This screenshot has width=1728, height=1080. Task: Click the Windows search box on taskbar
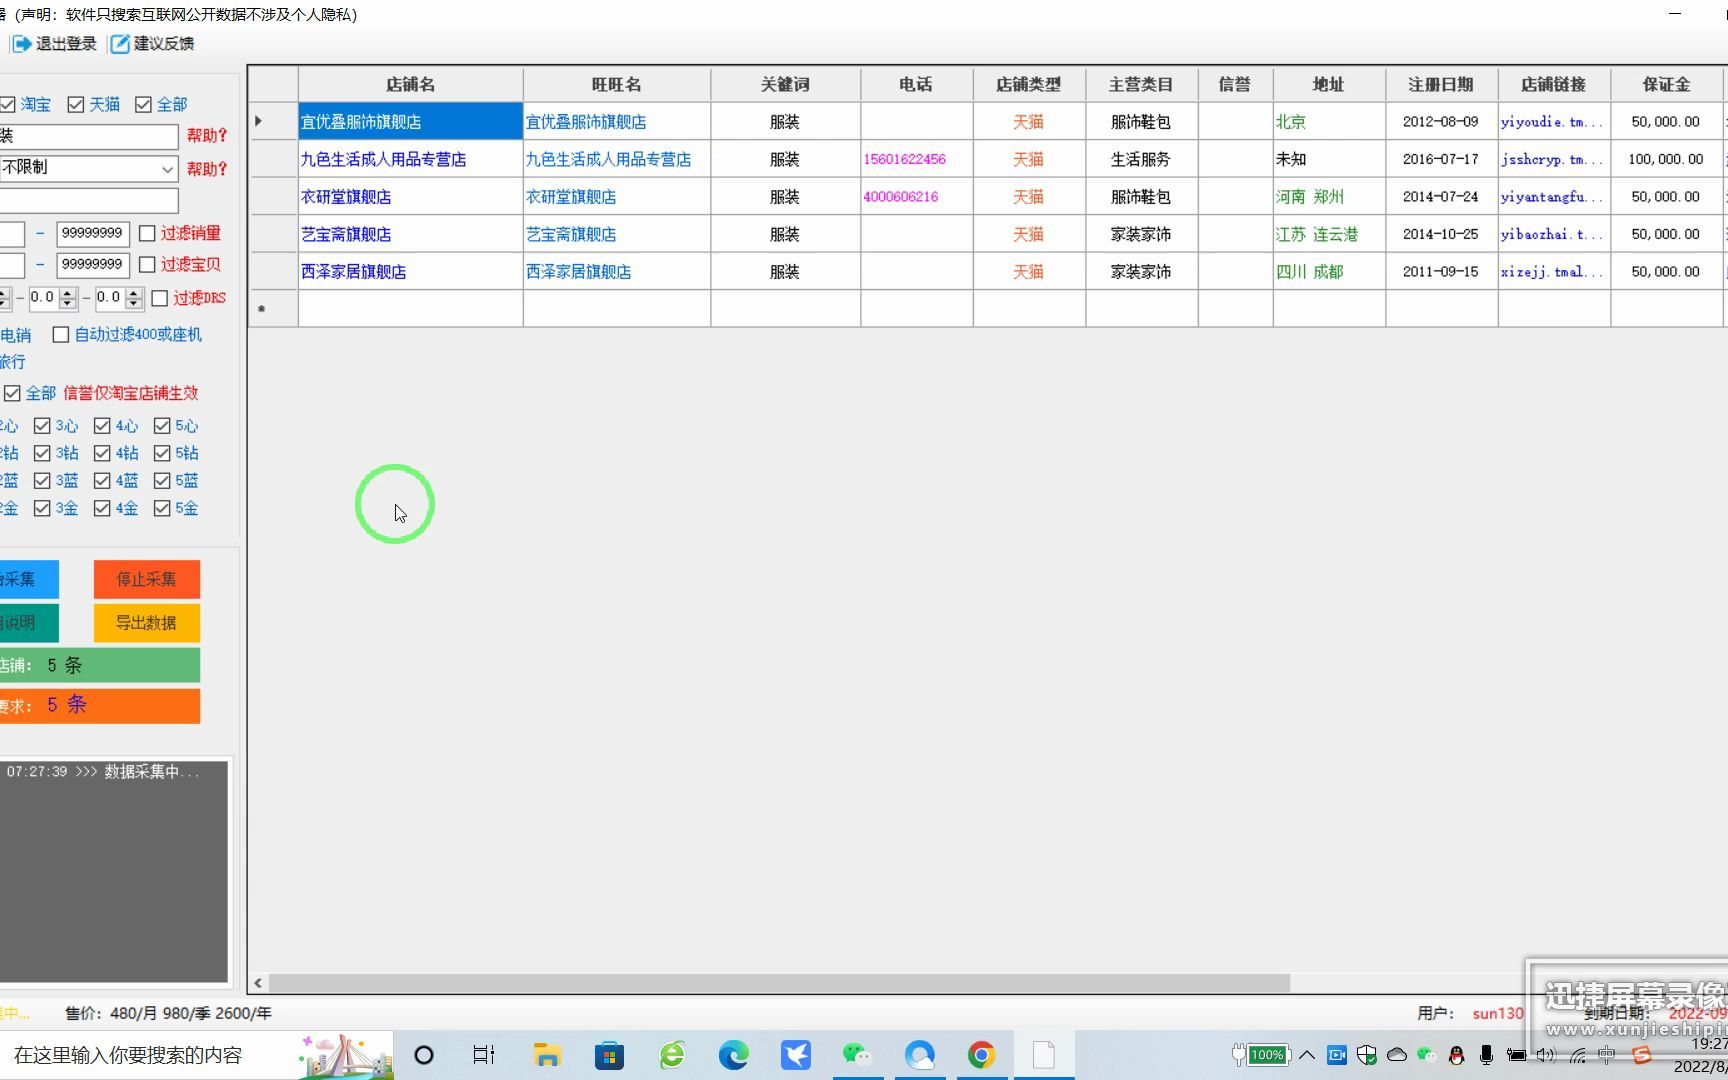pyautogui.click(x=197, y=1055)
